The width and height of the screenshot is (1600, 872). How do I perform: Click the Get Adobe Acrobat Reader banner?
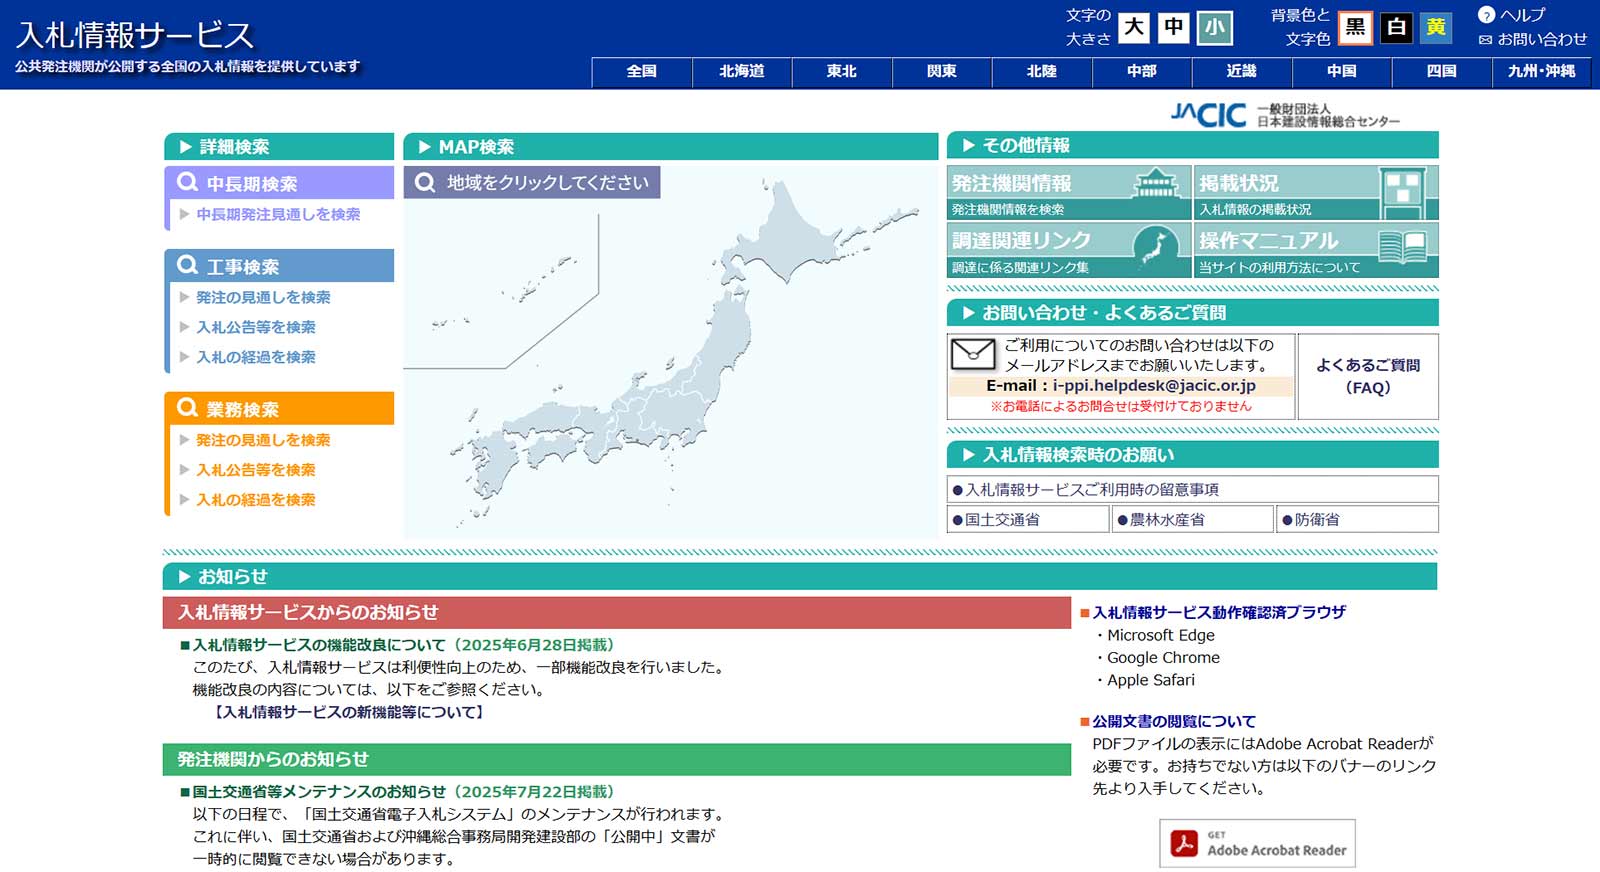tap(1257, 843)
